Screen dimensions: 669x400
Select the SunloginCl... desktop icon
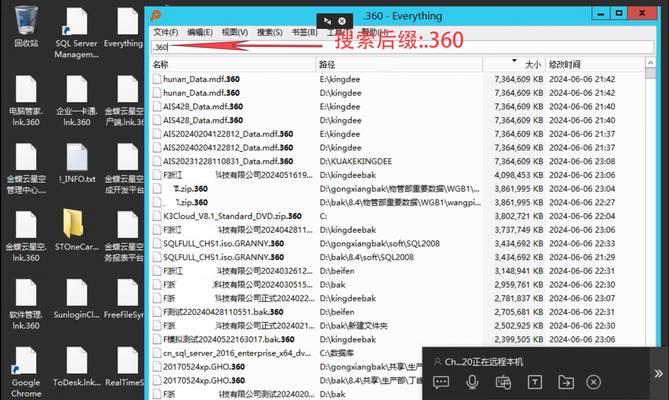(x=76, y=299)
